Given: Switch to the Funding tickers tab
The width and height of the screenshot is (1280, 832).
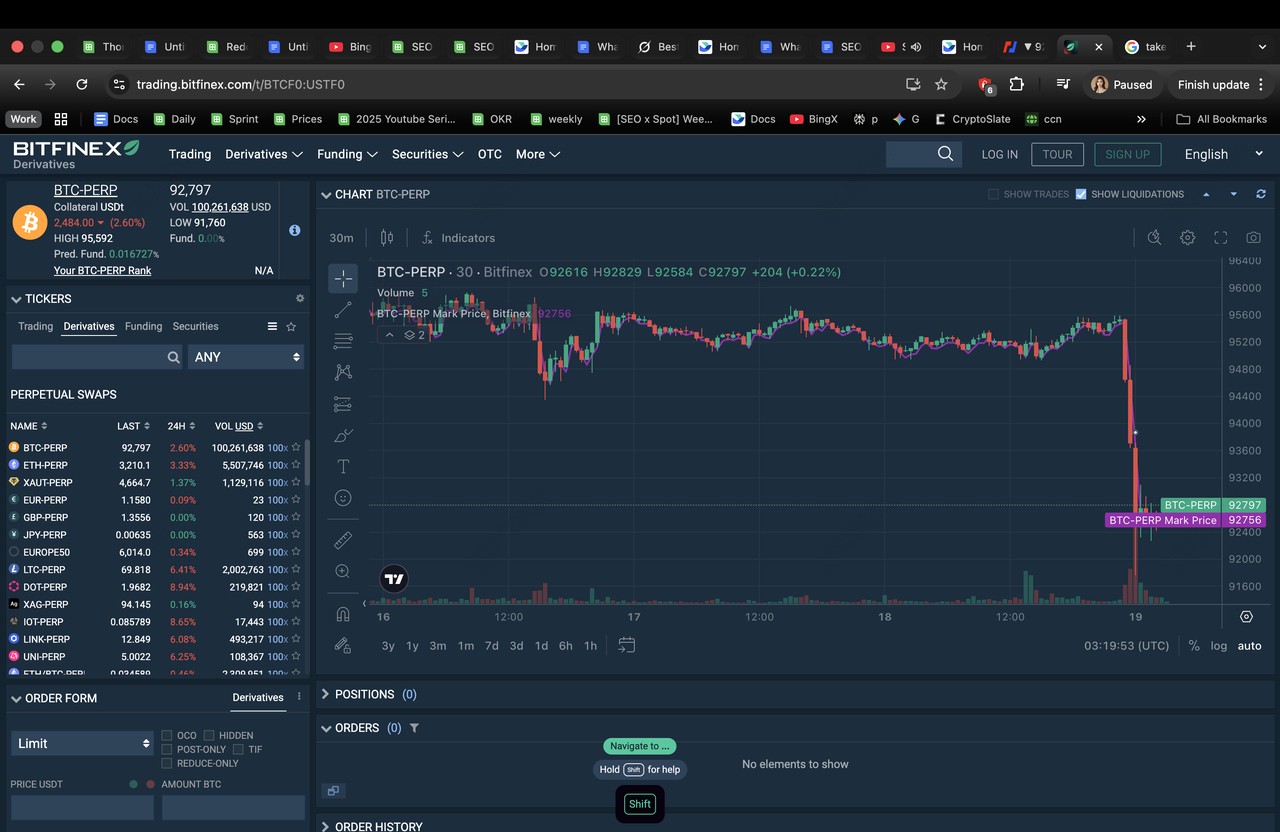Looking at the screenshot, I should pyautogui.click(x=143, y=326).
